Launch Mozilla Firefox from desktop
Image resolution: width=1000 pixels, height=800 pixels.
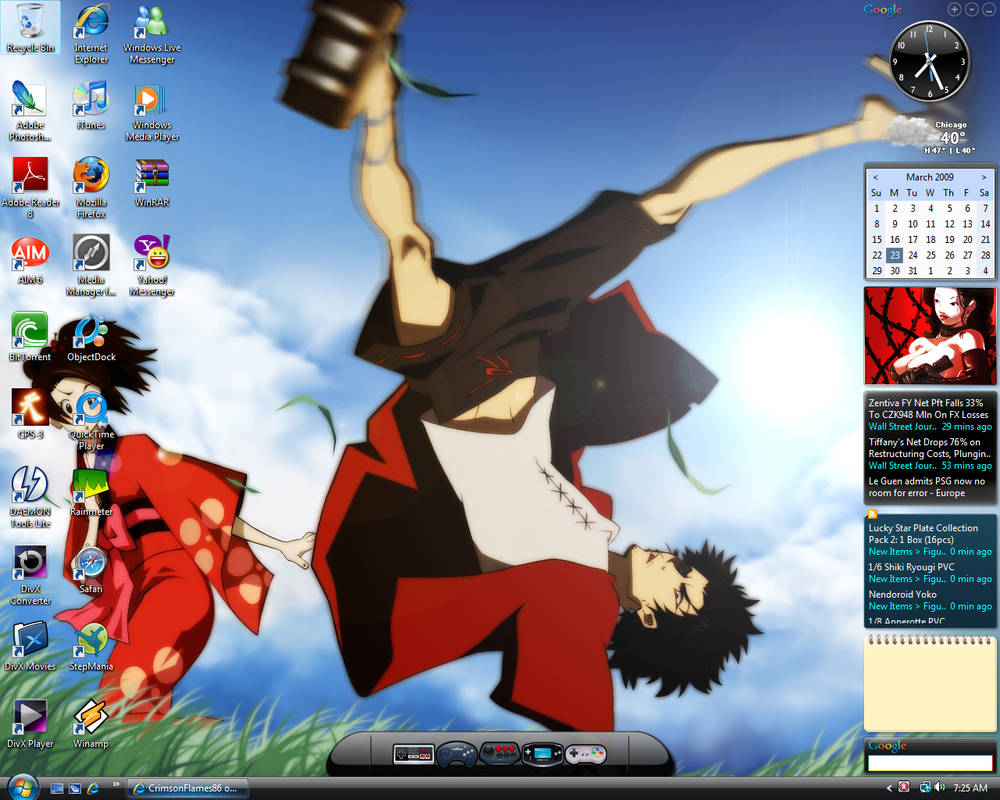click(x=91, y=188)
